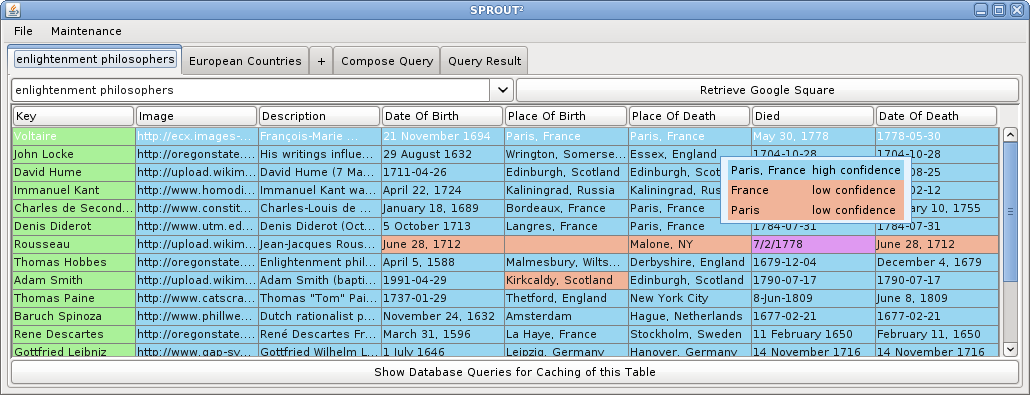This screenshot has width=1030, height=395.
Task: Click the 'La Haye, France' cell
Action: [x=566, y=334]
